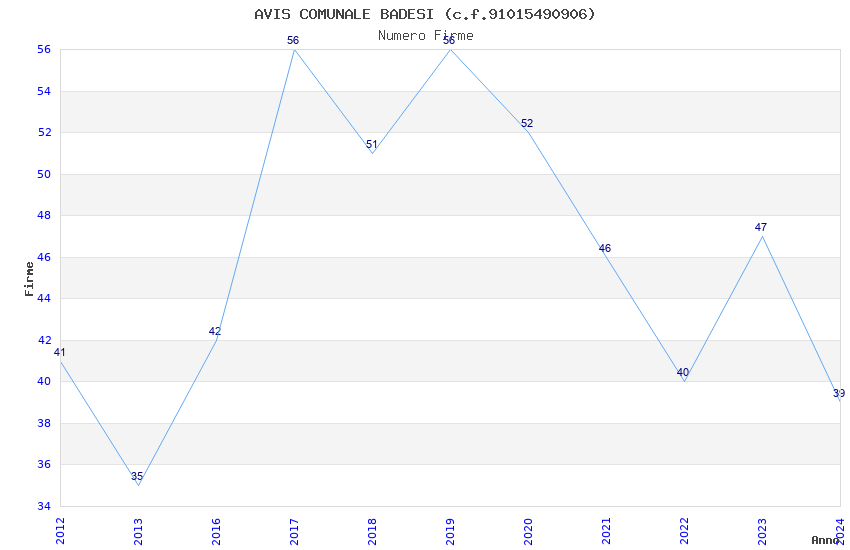The image size is (850, 550).
Task: Click the Anno x-axis label
Action: point(825,540)
